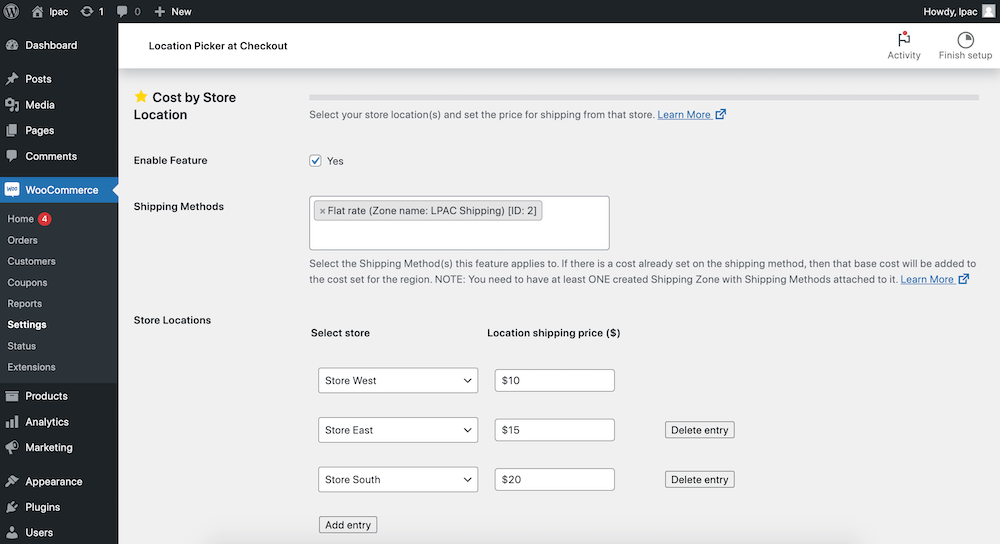The image size is (1000, 544).
Task: Open Plugins via its plug icon
Action: [x=11, y=507]
